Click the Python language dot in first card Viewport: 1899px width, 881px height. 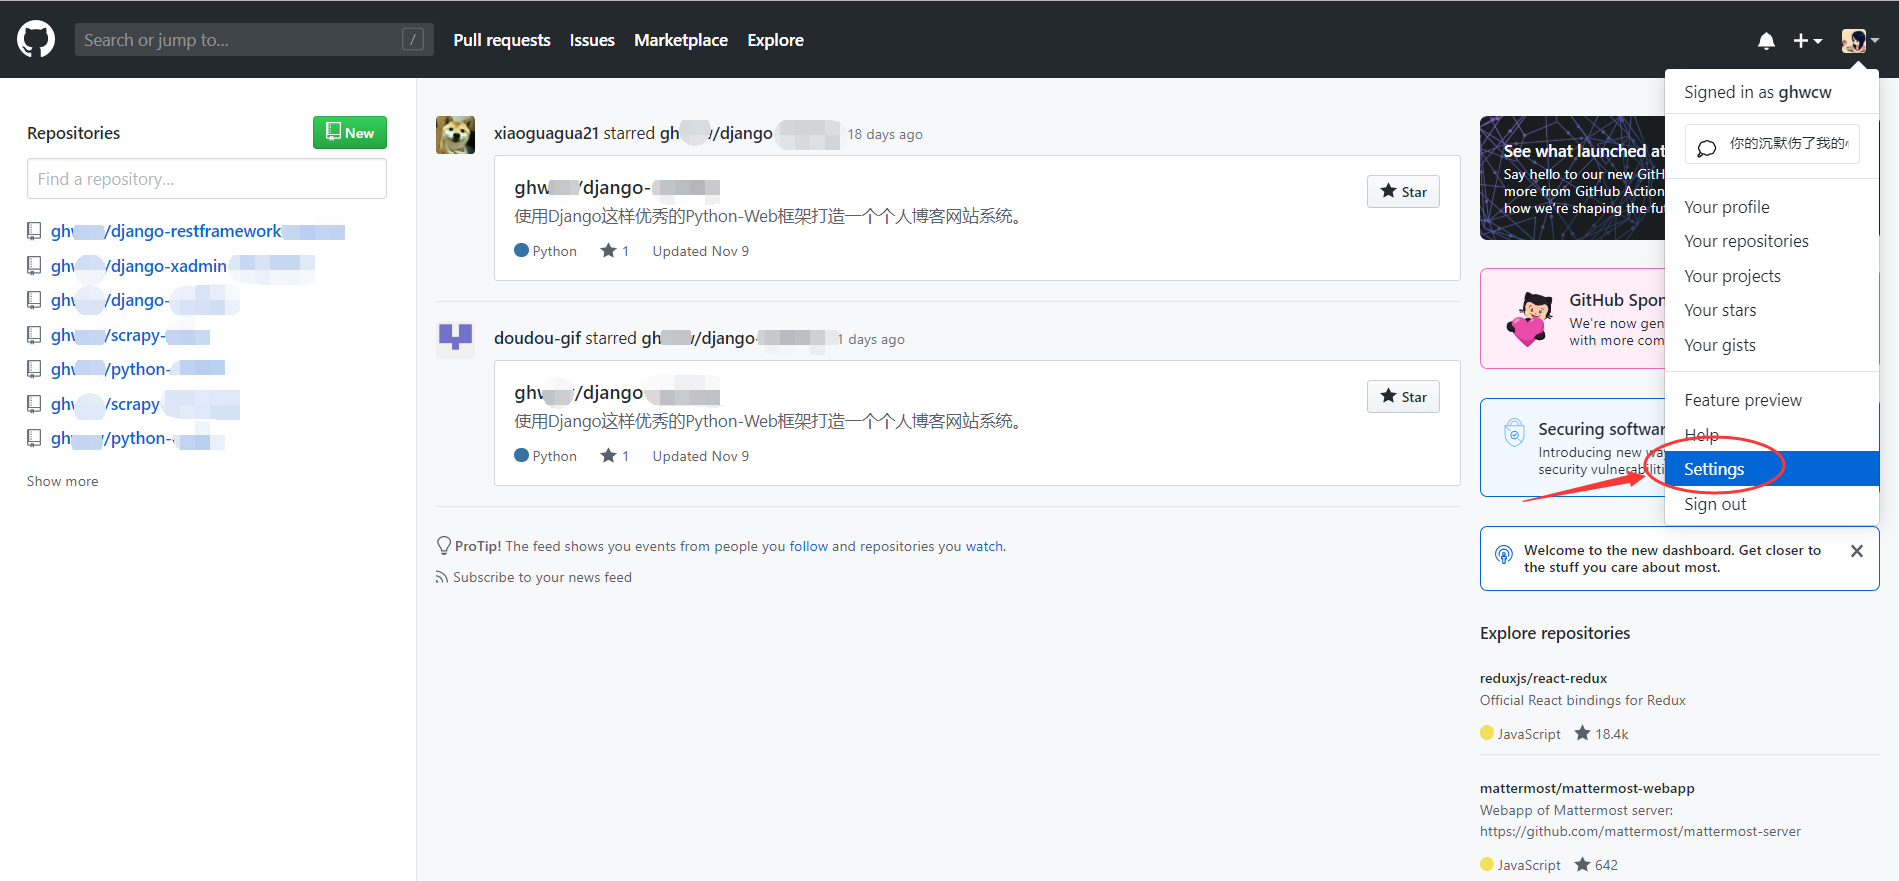521,250
